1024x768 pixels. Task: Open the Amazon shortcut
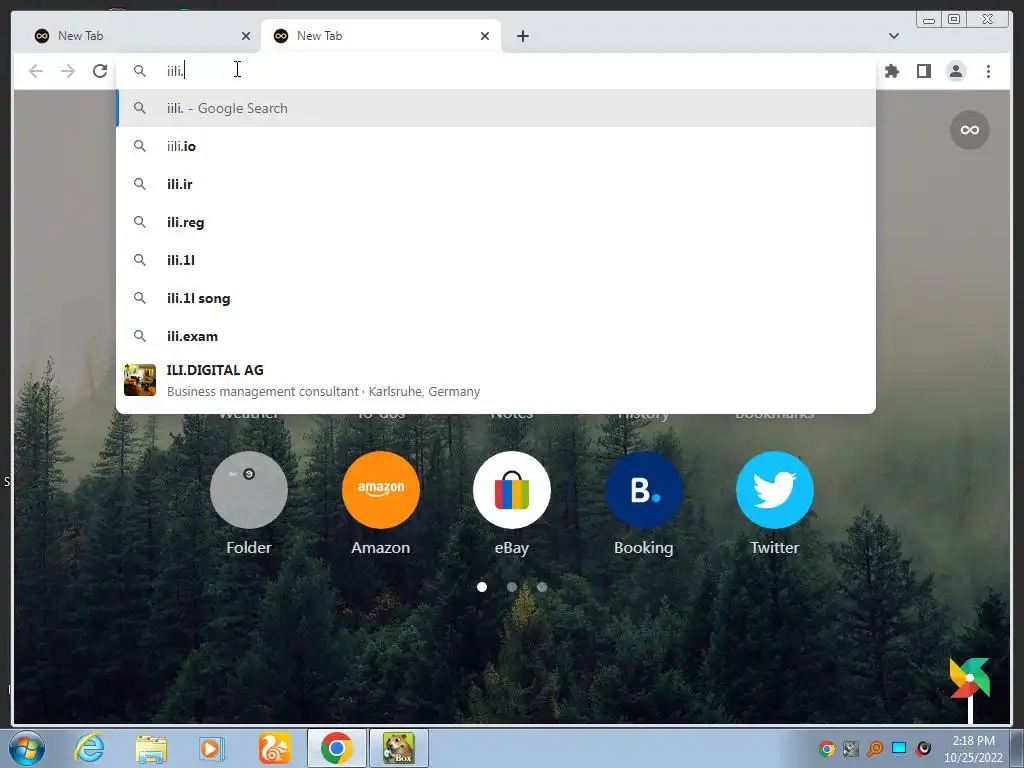[x=381, y=490]
